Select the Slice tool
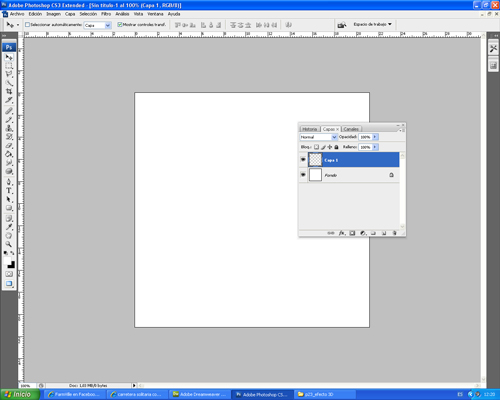The height and width of the screenshot is (400, 500). click(x=9, y=100)
